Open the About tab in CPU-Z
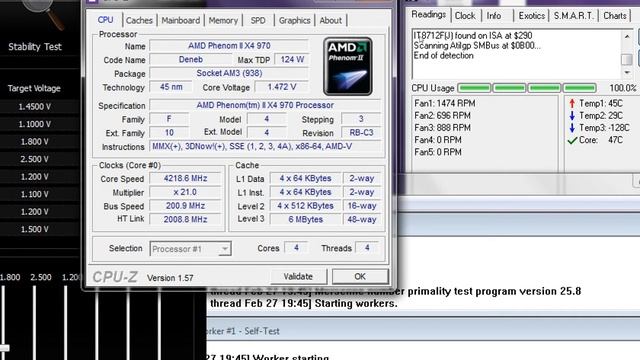 331,20
